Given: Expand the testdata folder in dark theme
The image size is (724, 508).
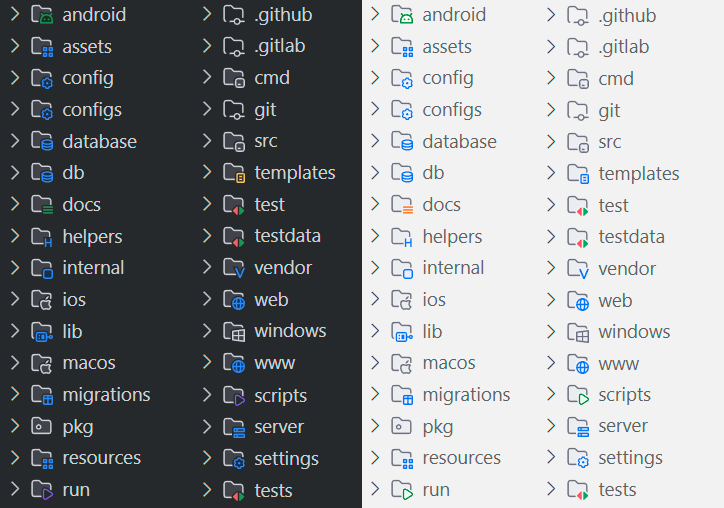Looking at the screenshot, I should tap(207, 236).
